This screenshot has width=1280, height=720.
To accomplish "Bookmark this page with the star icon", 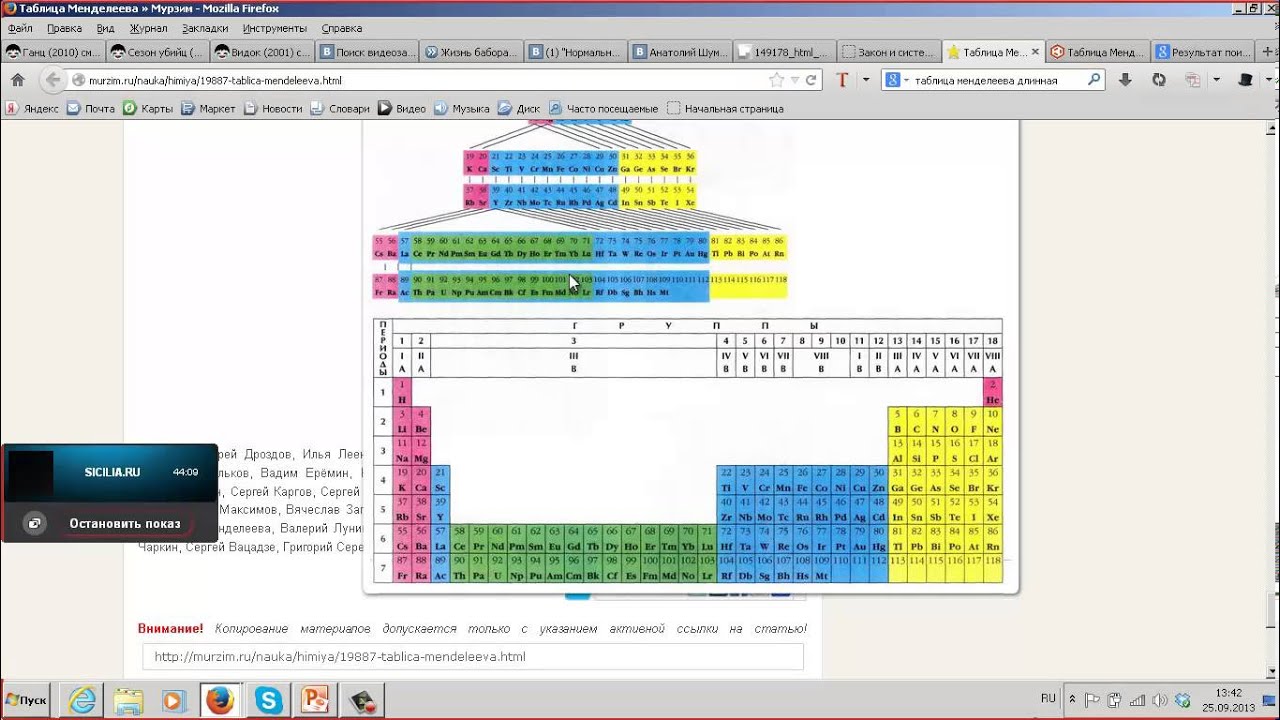I will [776, 80].
